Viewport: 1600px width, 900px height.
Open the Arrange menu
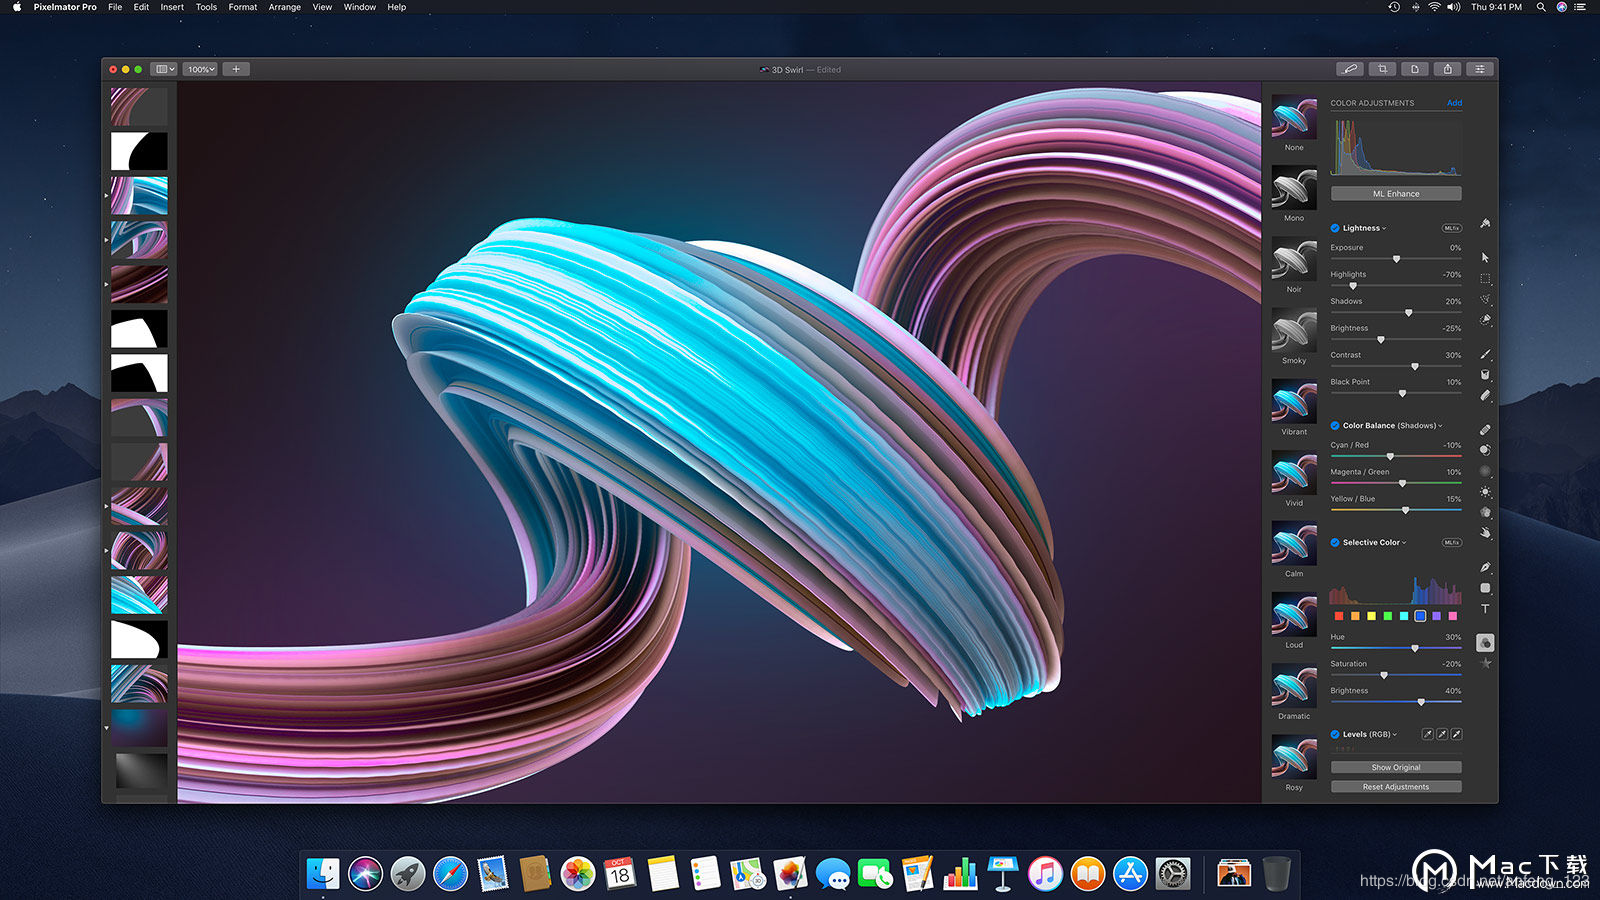click(x=285, y=7)
